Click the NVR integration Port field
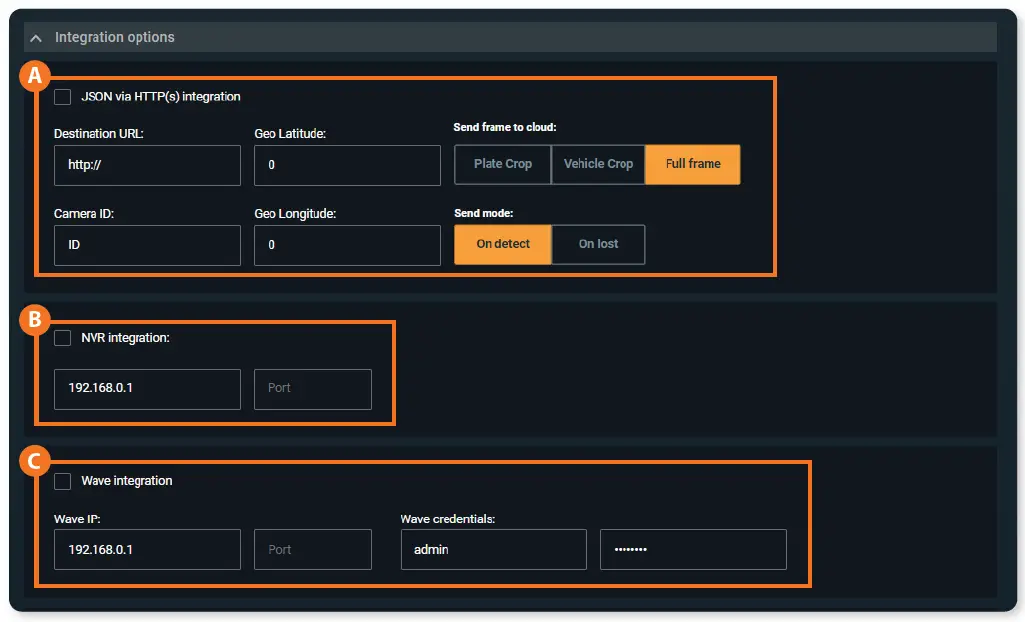The width and height of the screenshot is (1025, 622). (313, 389)
